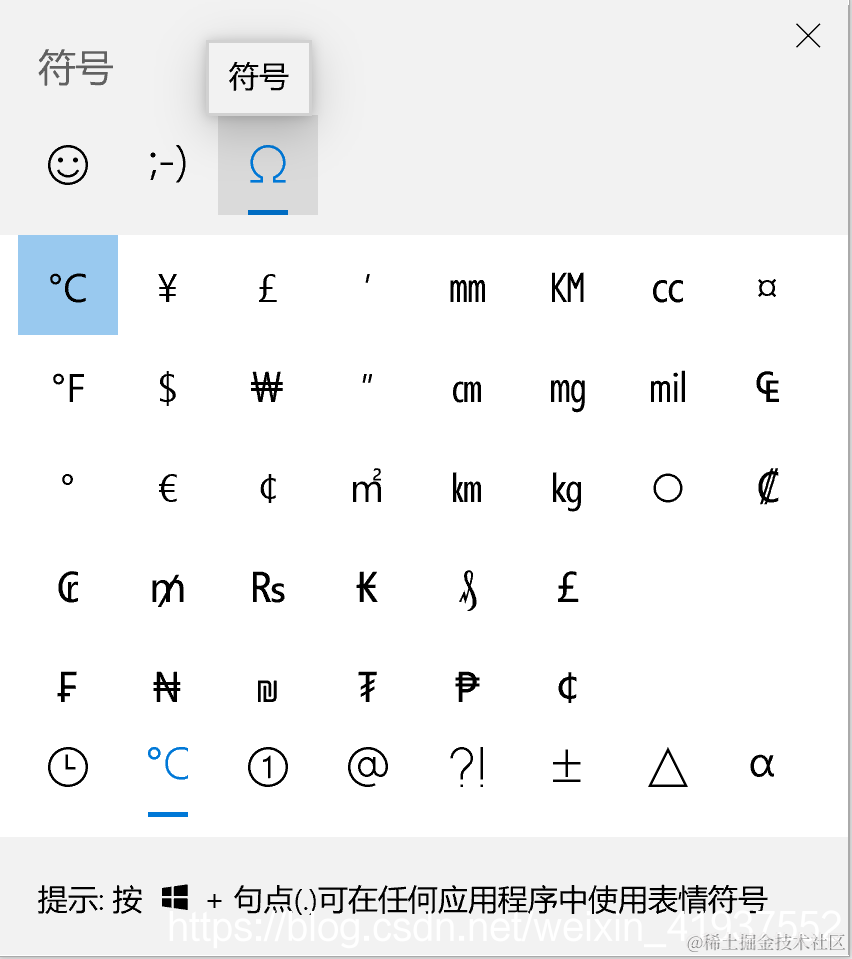852x959 pixels.
Task: Switch to the kaomoji ;-) tab
Action: [168, 165]
